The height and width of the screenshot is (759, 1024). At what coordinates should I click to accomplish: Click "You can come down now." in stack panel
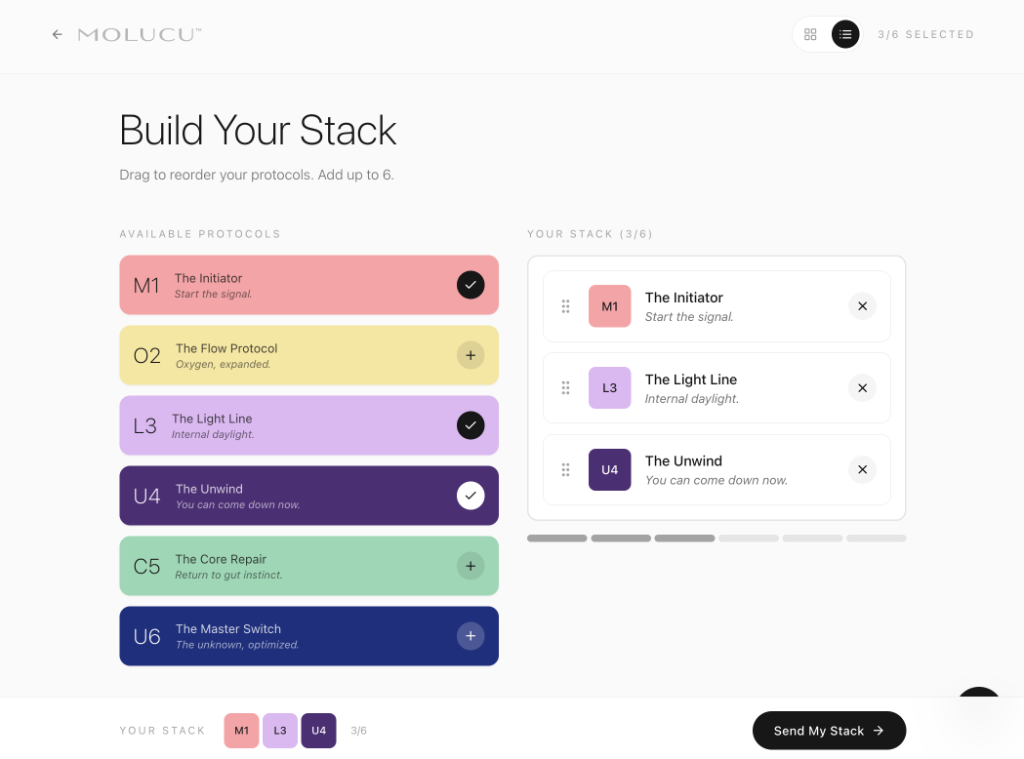point(716,480)
